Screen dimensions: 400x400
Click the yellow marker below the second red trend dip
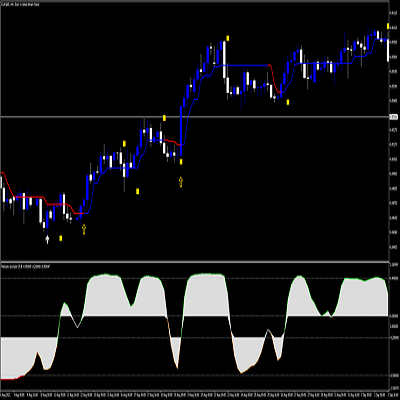288,102
